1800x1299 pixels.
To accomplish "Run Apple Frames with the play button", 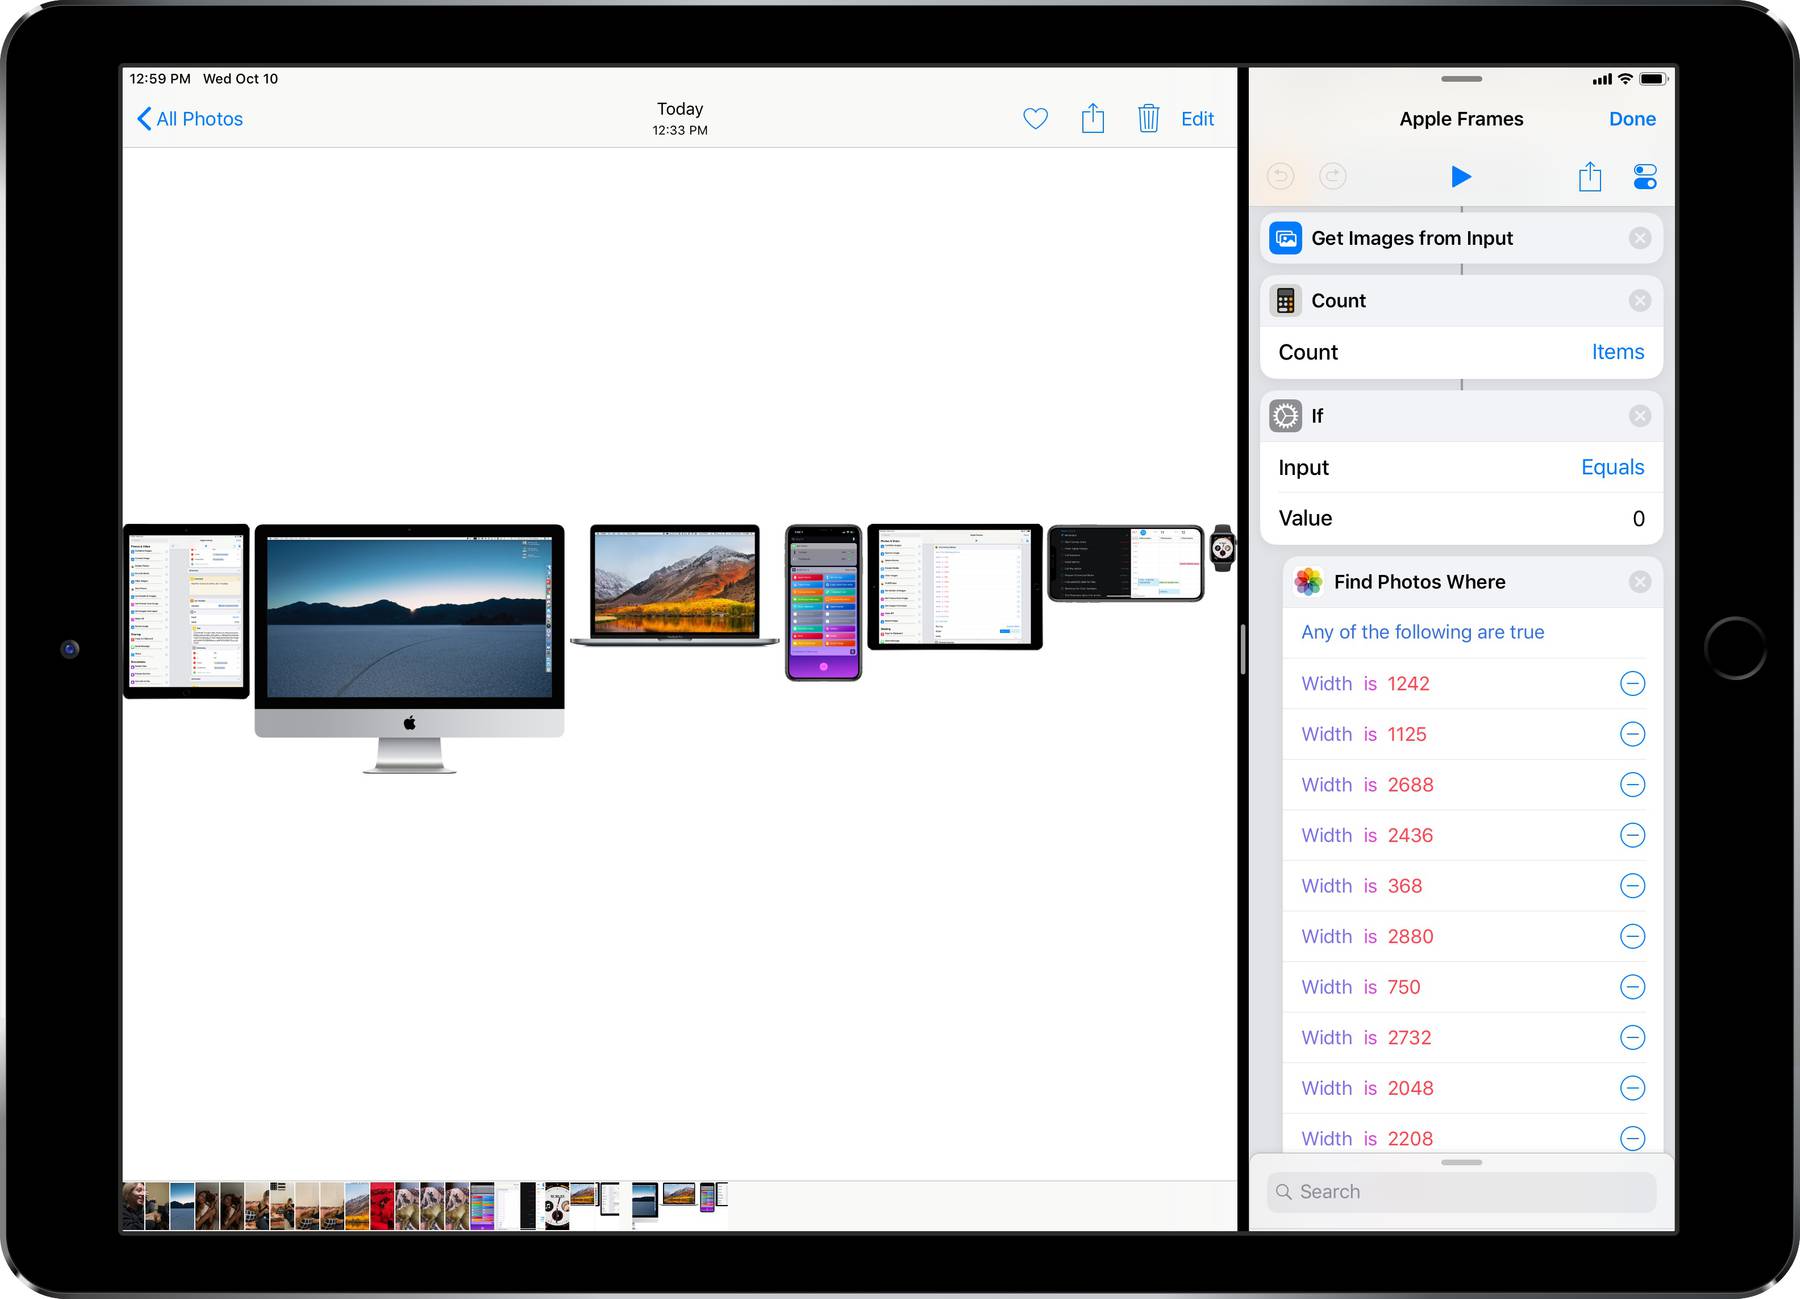I will tap(1461, 176).
